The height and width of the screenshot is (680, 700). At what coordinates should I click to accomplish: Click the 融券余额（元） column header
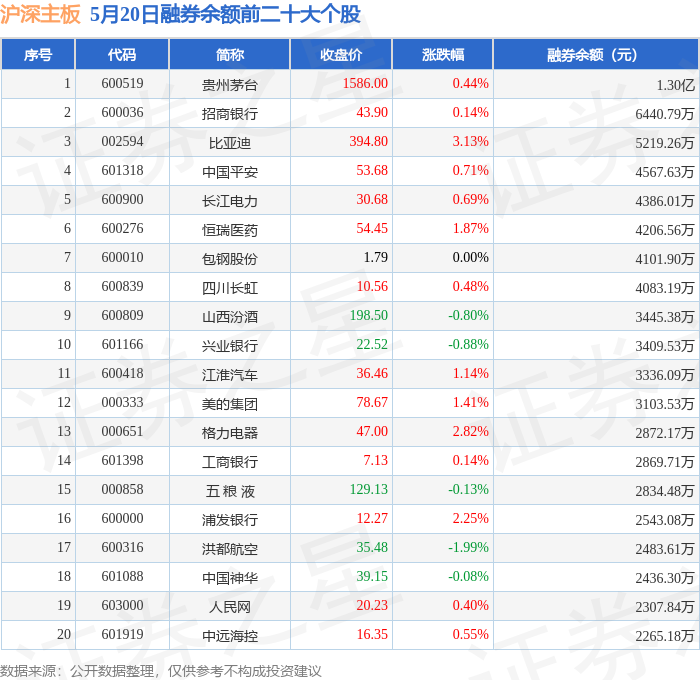pyautogui.click(x=596, y=54)
